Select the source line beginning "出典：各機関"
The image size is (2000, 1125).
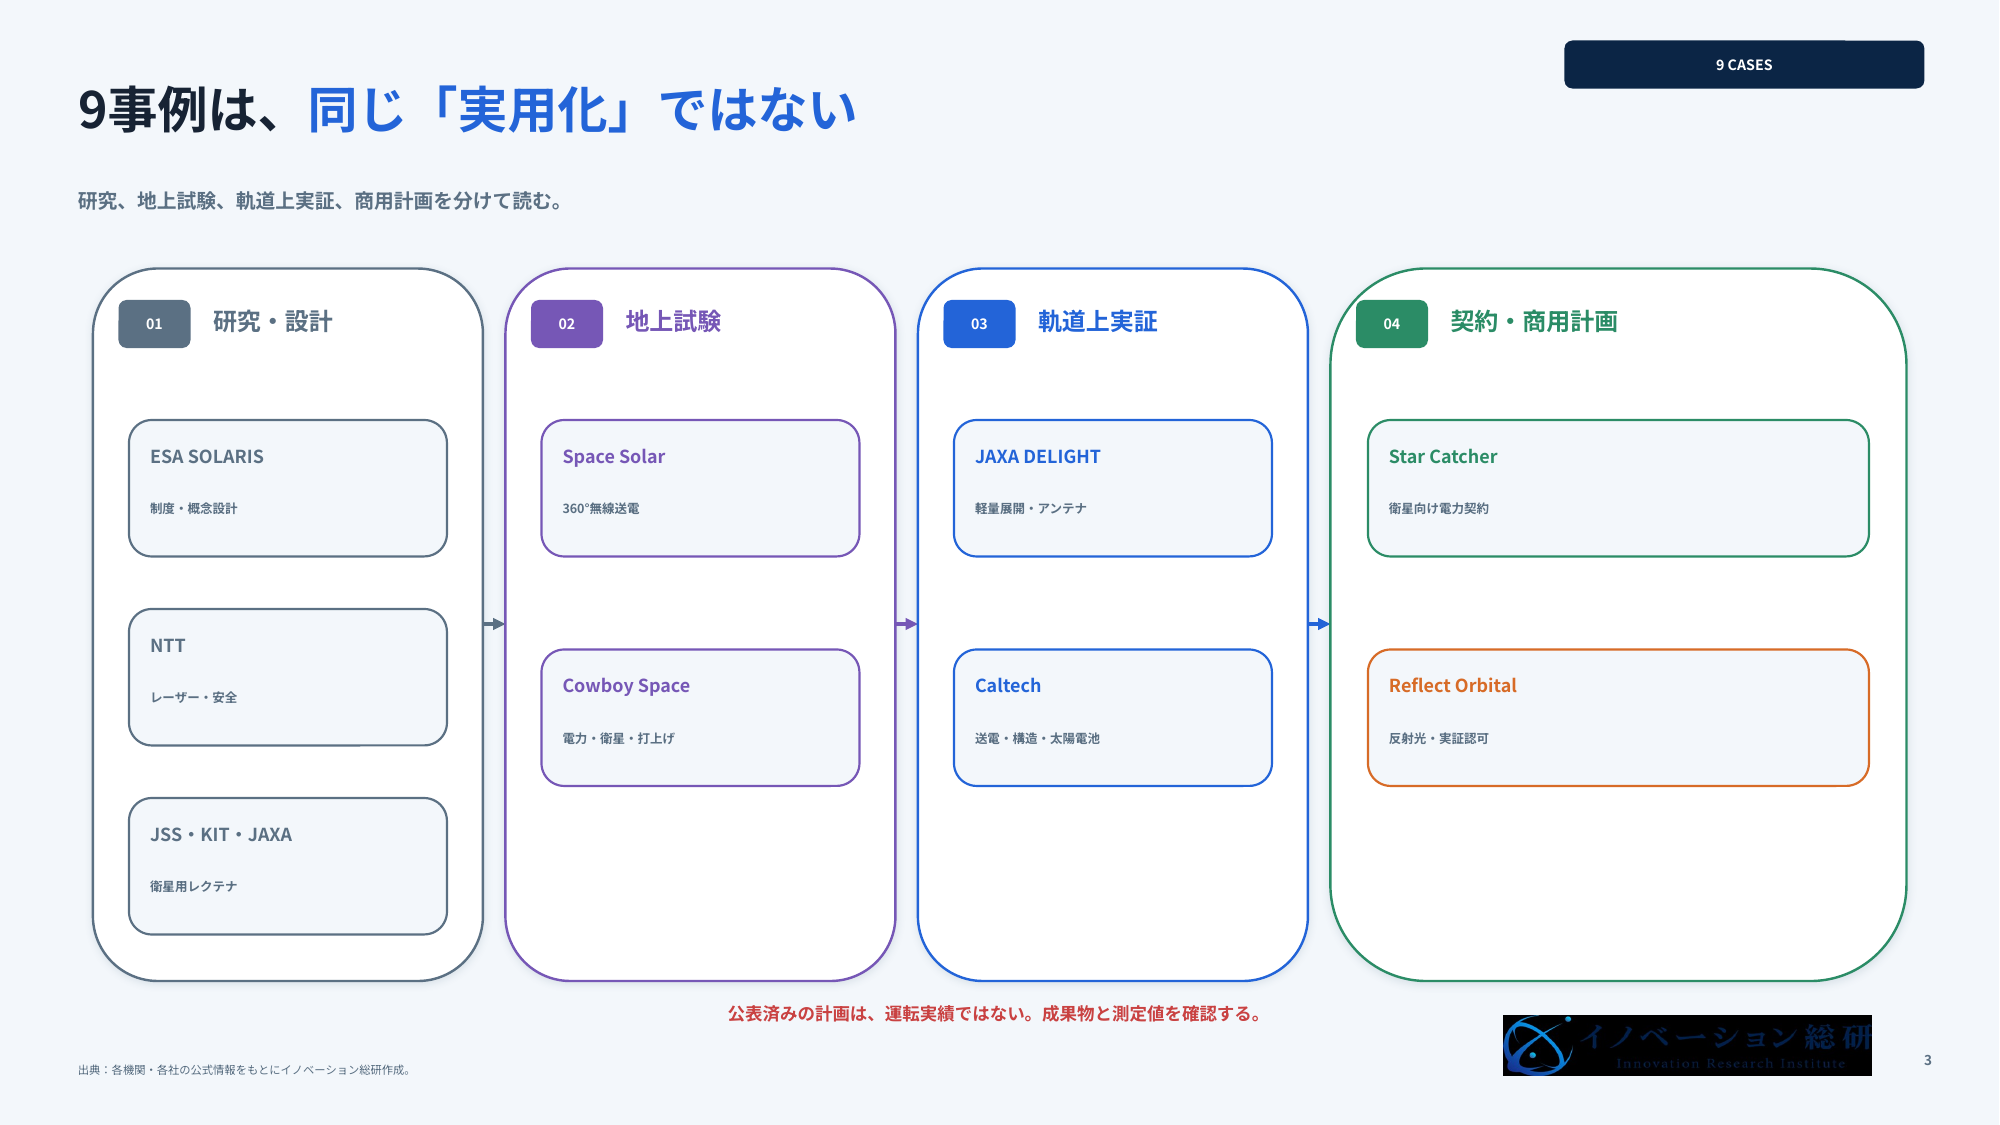[x=246, y=1070]
